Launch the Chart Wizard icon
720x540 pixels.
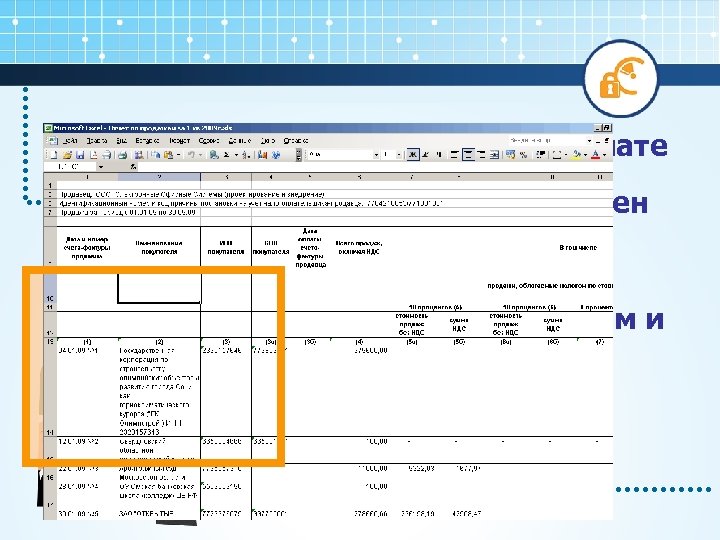(x=262, y=155)
